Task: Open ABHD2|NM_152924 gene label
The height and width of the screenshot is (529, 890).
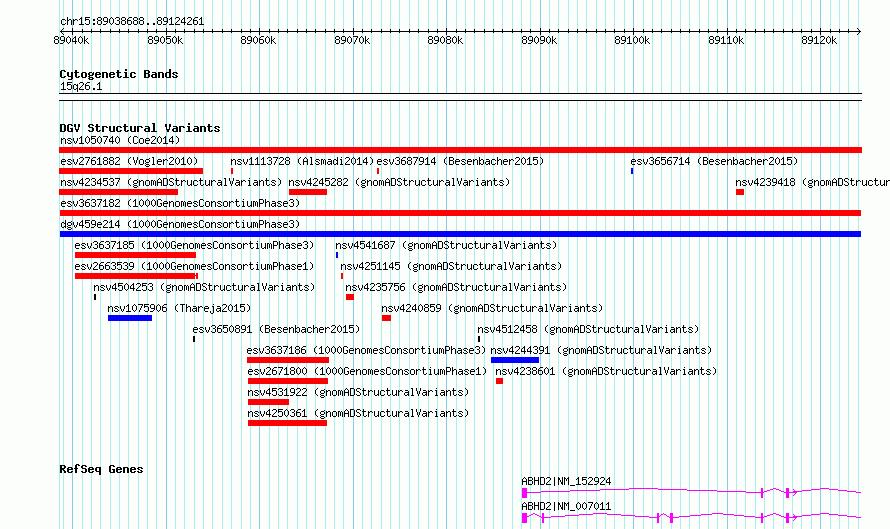Action: click(x=566, y=481)
